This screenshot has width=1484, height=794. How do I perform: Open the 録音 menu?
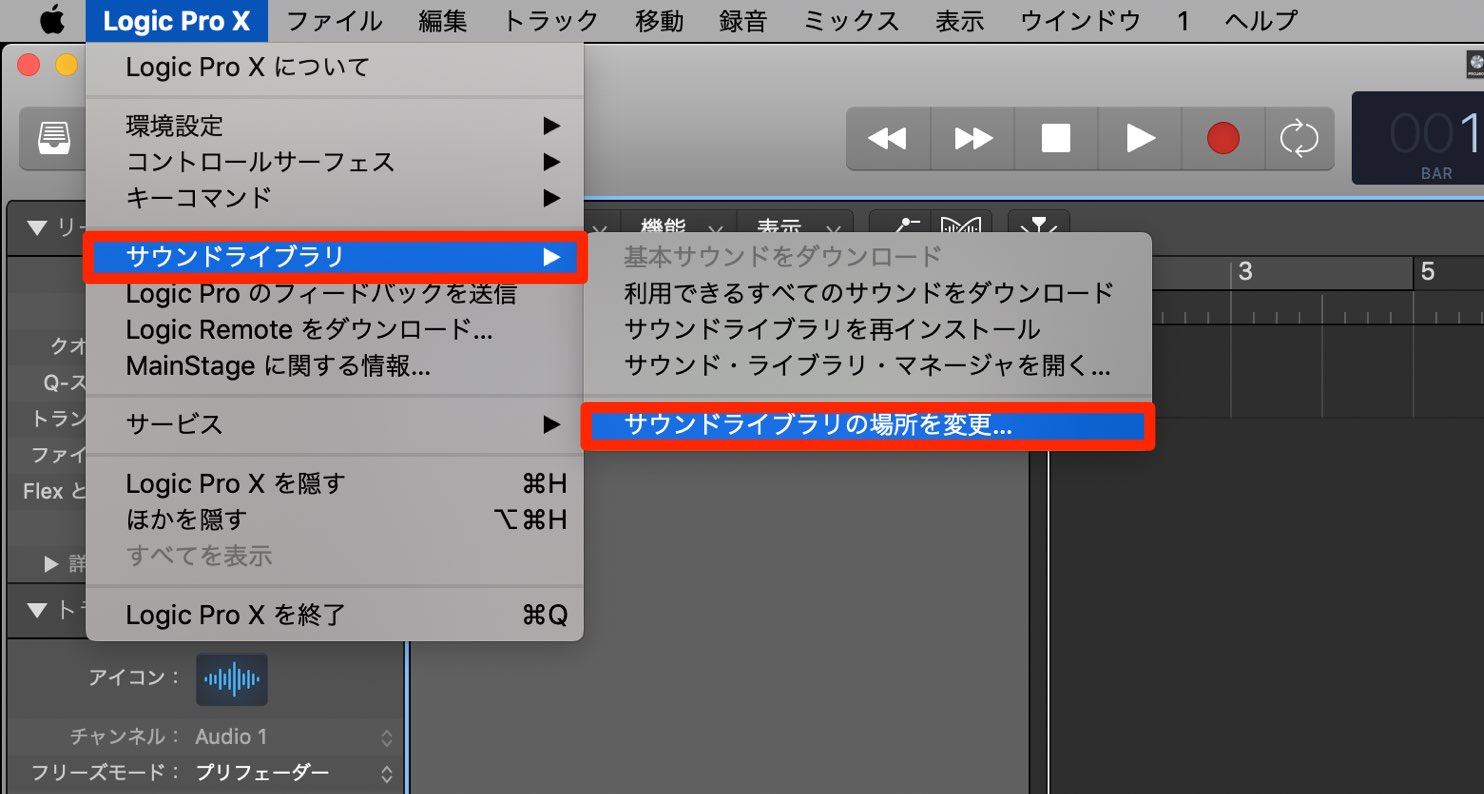click(744, 20)
